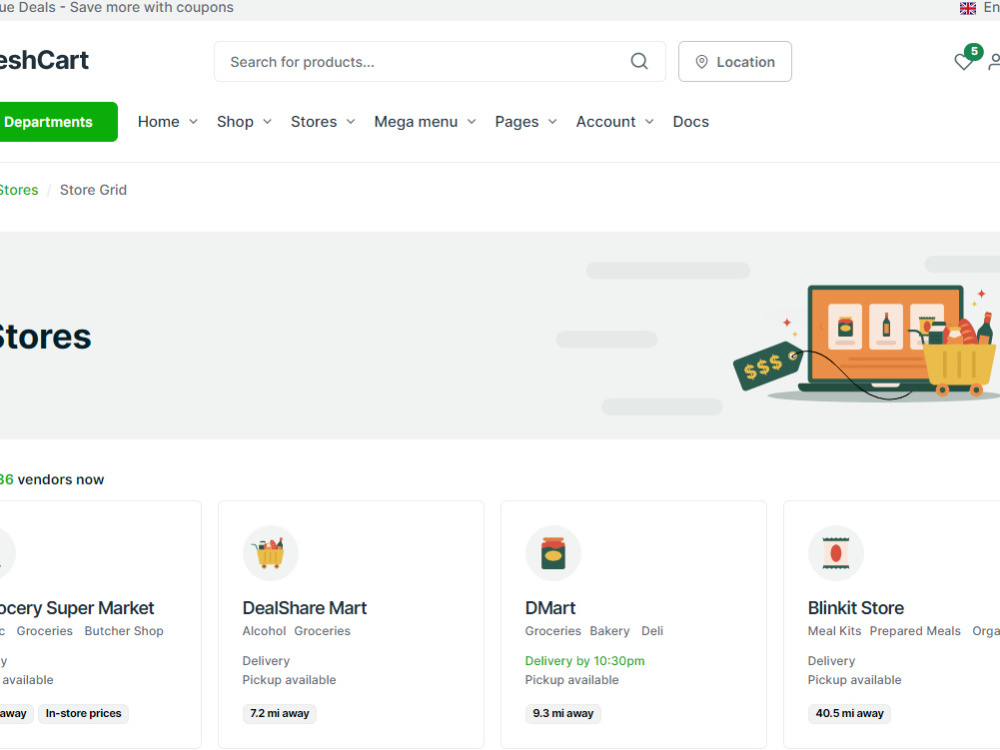Image resolution: width=1000 pixels, height=750 pixels.
Task: Click the wishlist heart icon
Action: coord(963,62)
